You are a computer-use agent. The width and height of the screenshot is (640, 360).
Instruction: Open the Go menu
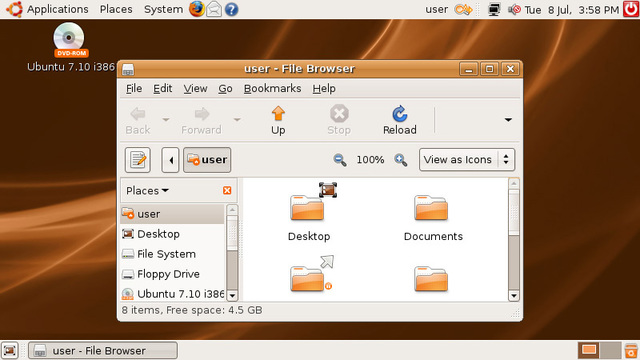pyautogui.click(x=225, y=89)
